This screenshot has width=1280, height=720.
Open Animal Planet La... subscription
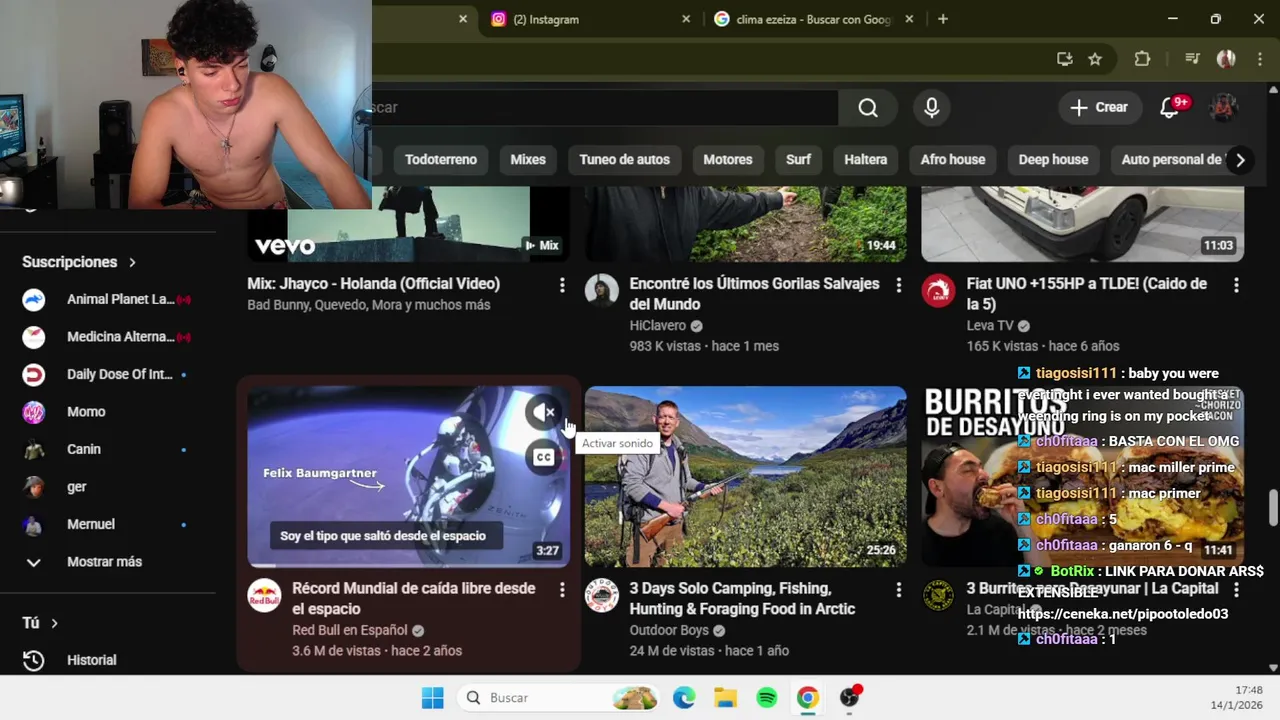click(108, 299)
